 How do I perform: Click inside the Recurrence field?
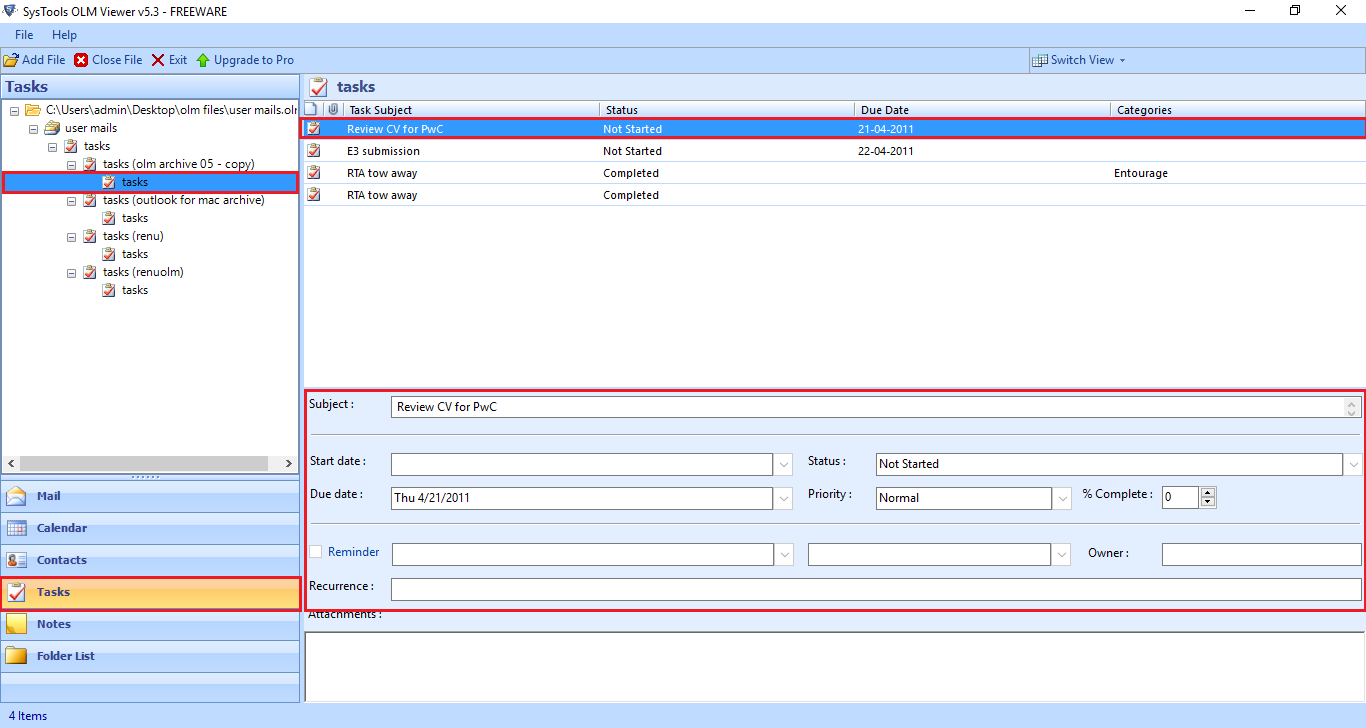[x=876, y=590]
